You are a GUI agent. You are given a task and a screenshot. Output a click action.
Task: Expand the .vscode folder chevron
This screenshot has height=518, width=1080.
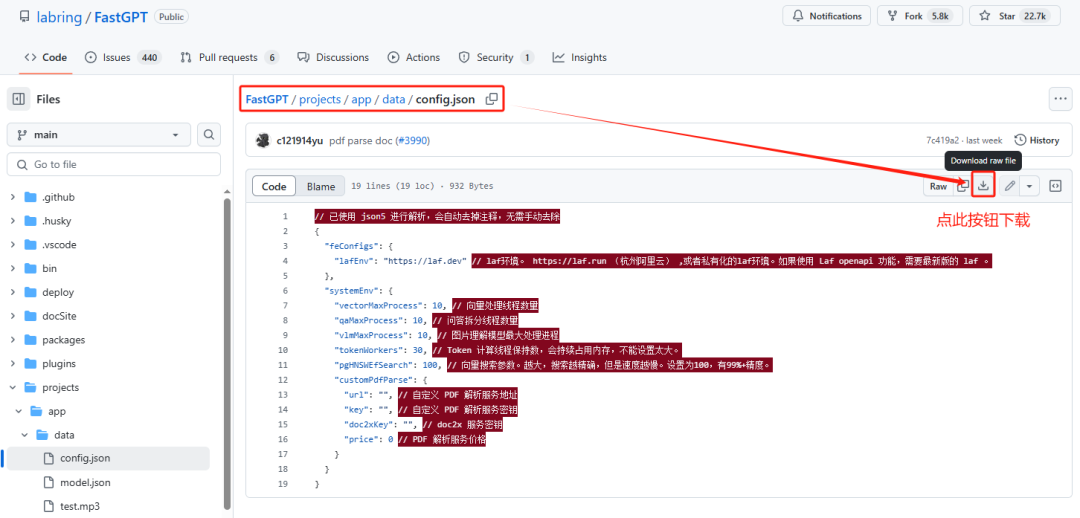click(x=12, y=245)
